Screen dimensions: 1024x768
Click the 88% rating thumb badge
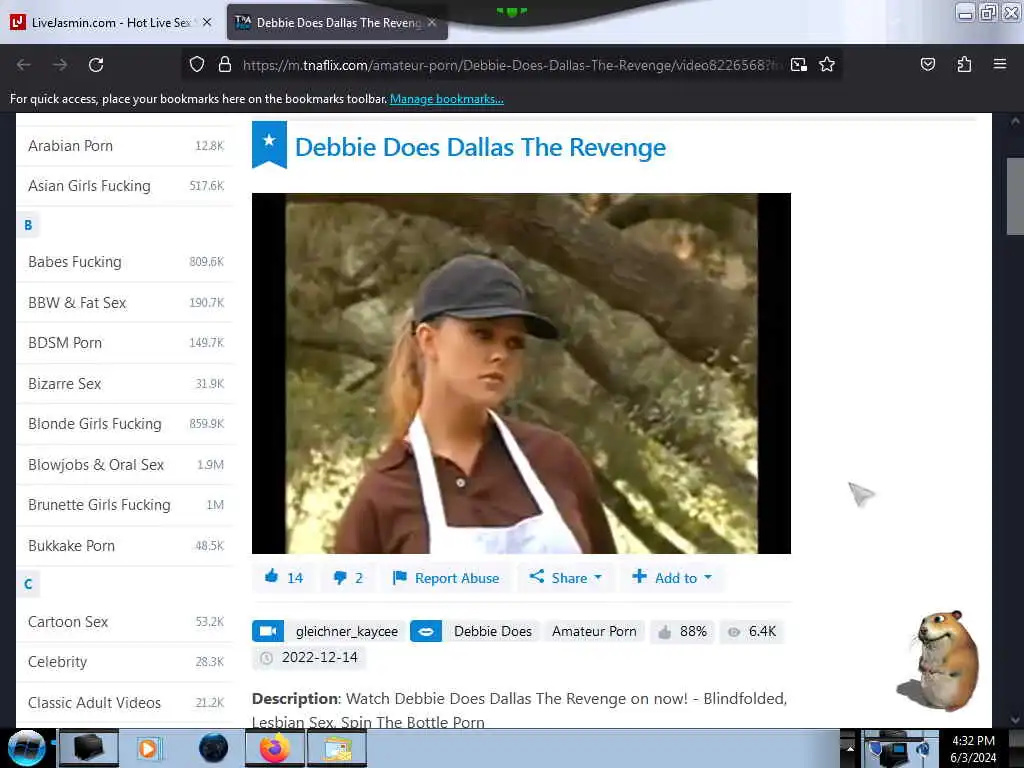tap(682, 632)
